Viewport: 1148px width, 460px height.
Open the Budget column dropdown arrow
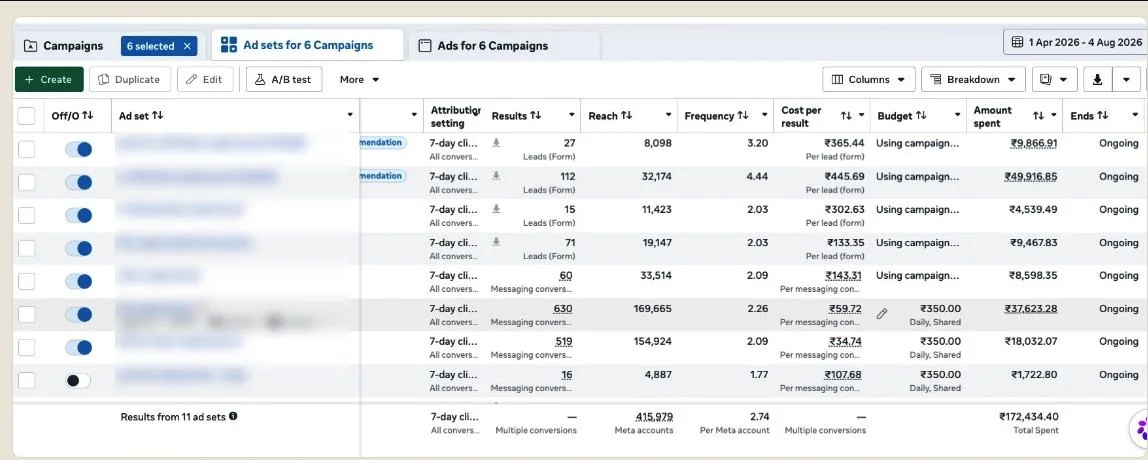[x=957, y=116]
